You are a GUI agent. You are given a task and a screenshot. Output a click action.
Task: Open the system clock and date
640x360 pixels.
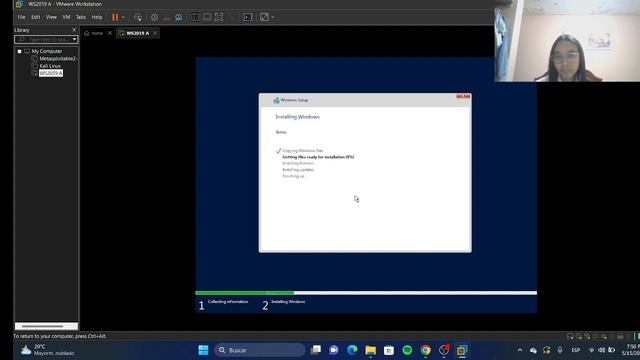631,350
